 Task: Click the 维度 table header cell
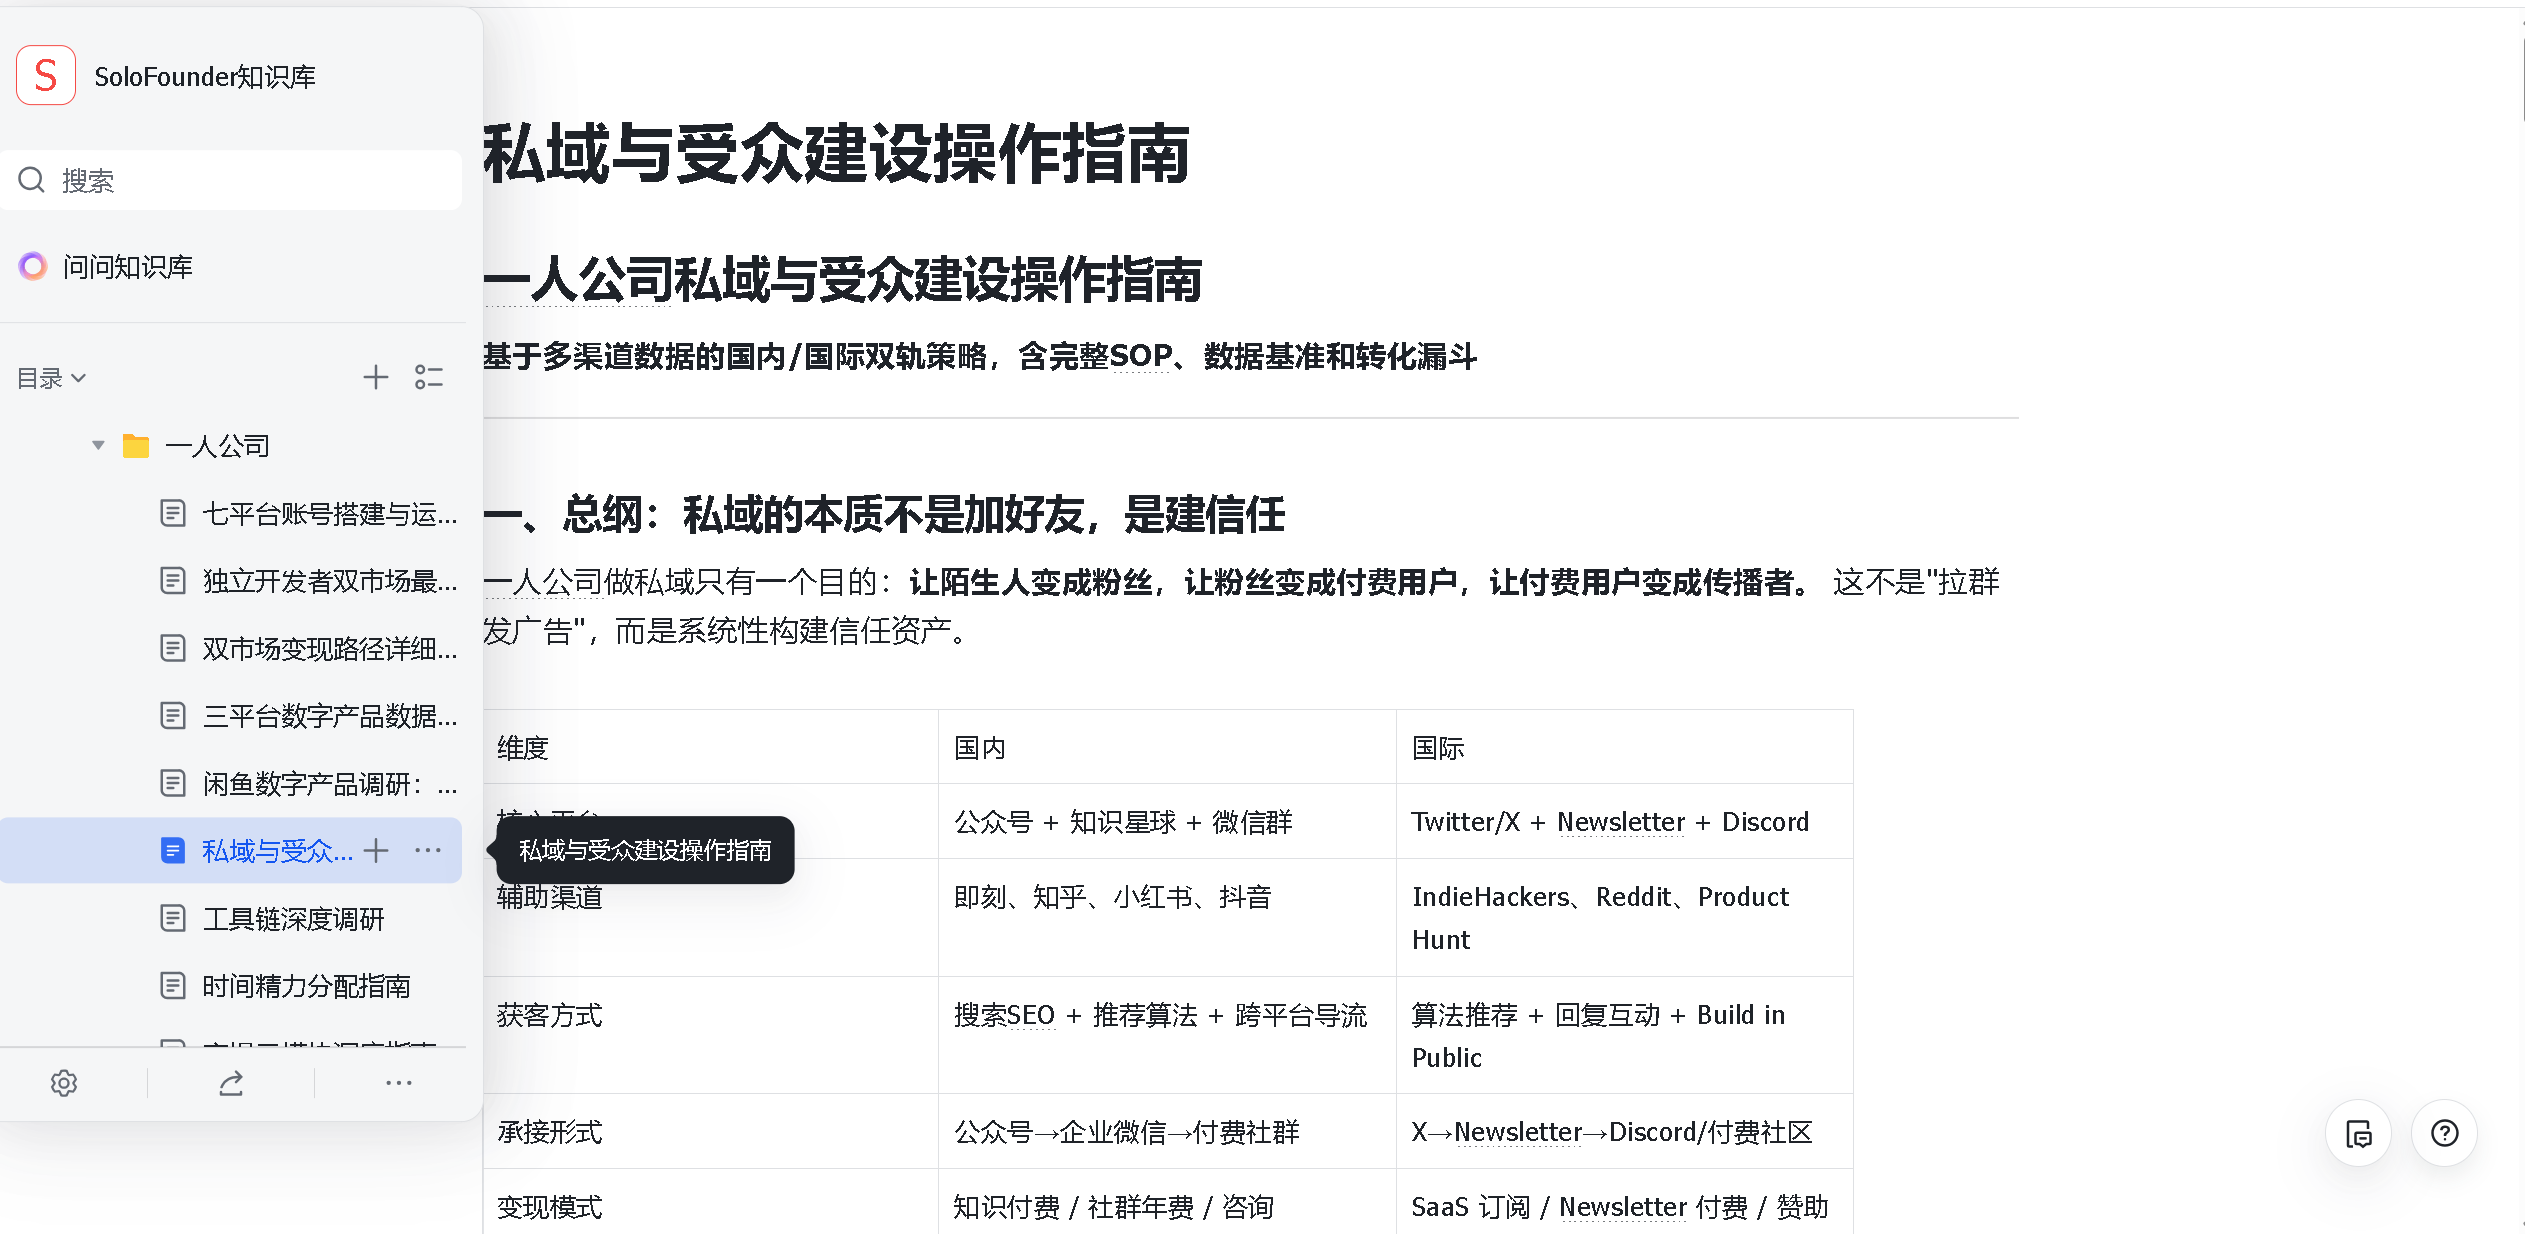point(710,748)
